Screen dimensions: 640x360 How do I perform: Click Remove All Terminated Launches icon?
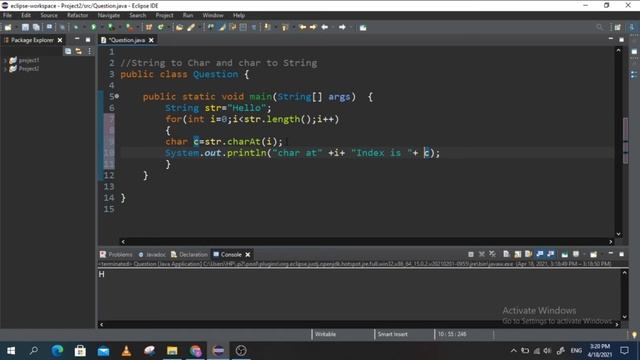pos(493,254)
